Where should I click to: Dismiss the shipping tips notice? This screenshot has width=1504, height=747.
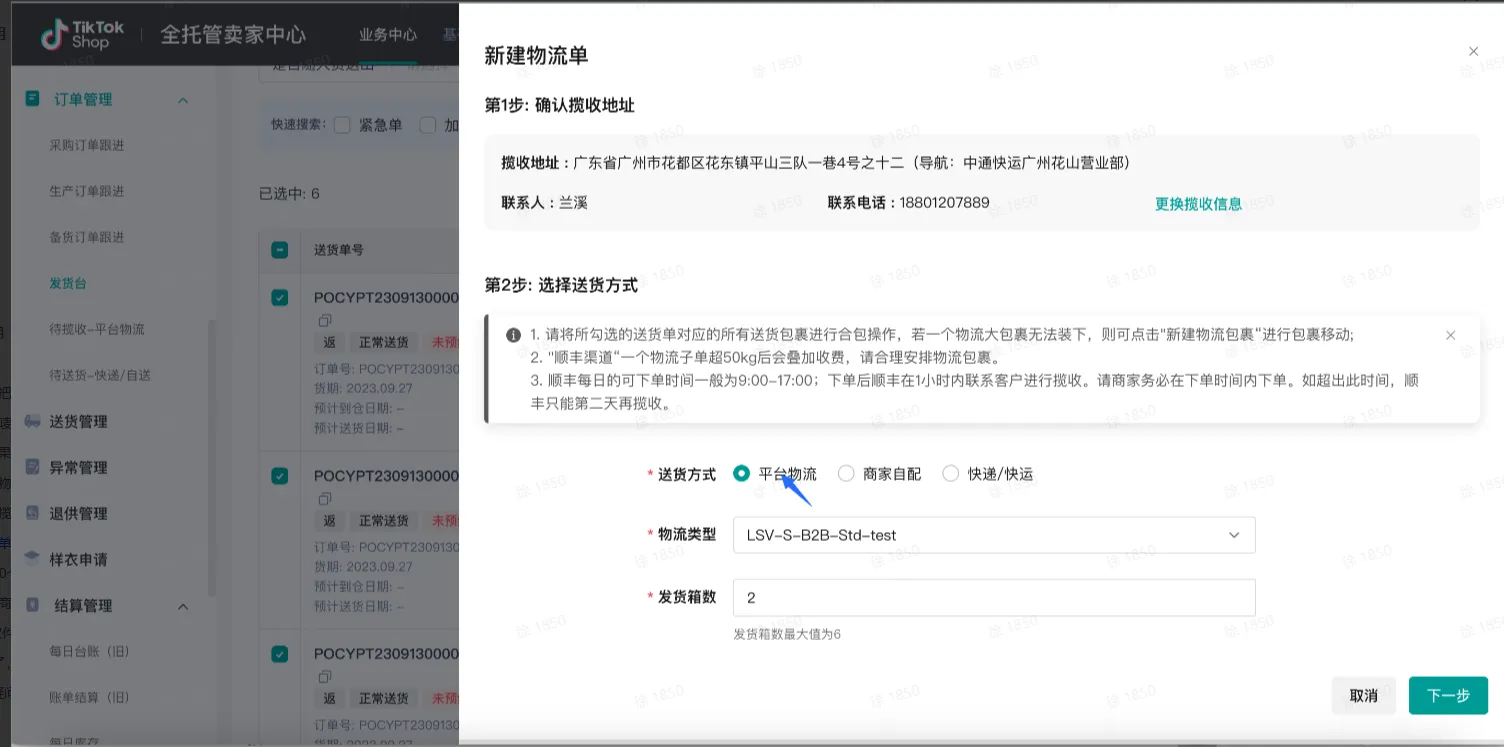click(1450, 335)
